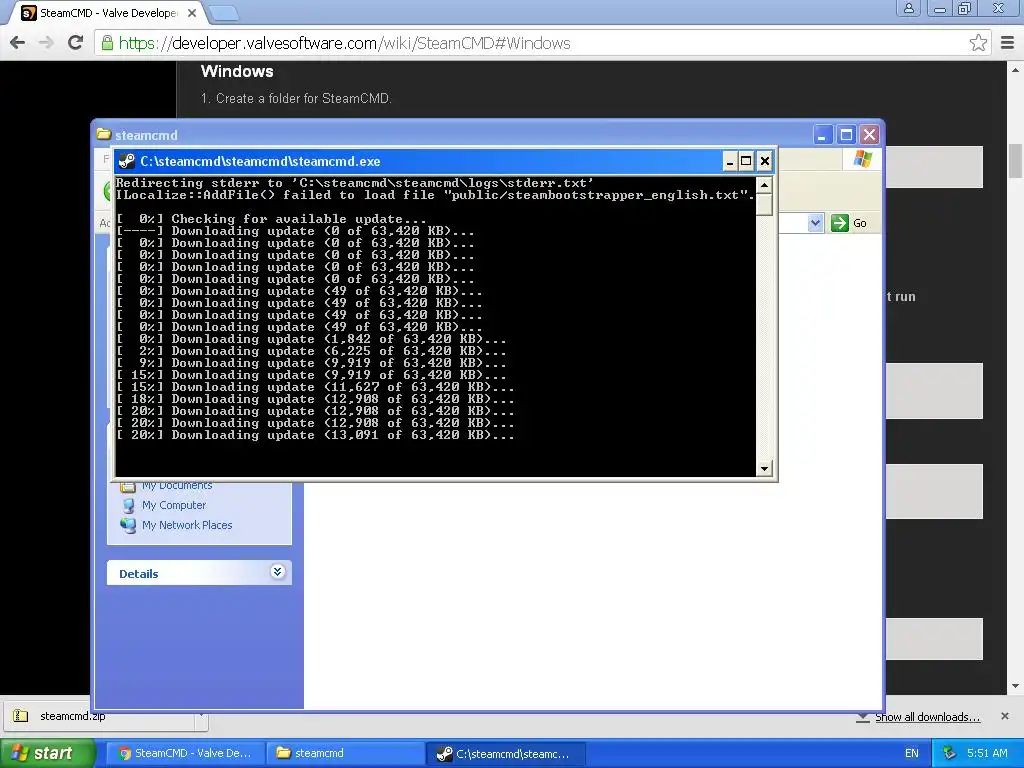Show all downloads link
Image resolution: width=1024 pixels, height=768 pixels.
[927, 717]
